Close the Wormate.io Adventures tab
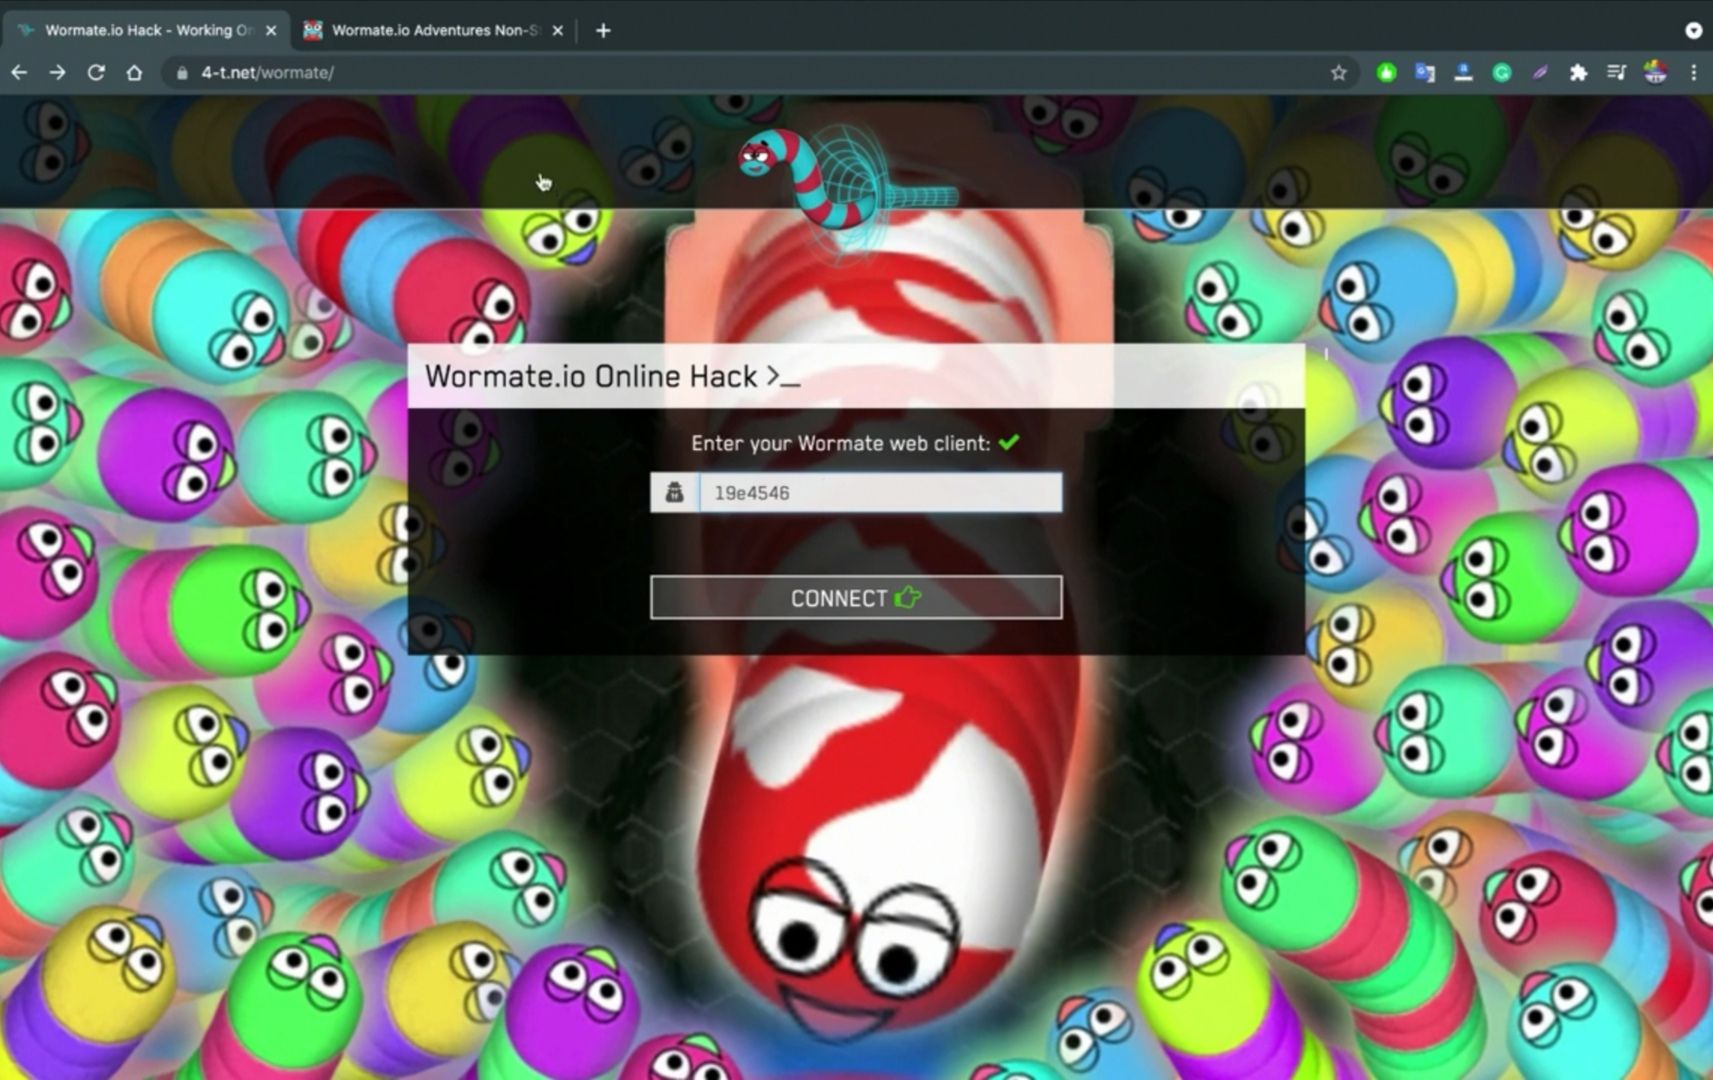The image size is (1713, 1080). (557, 30)
